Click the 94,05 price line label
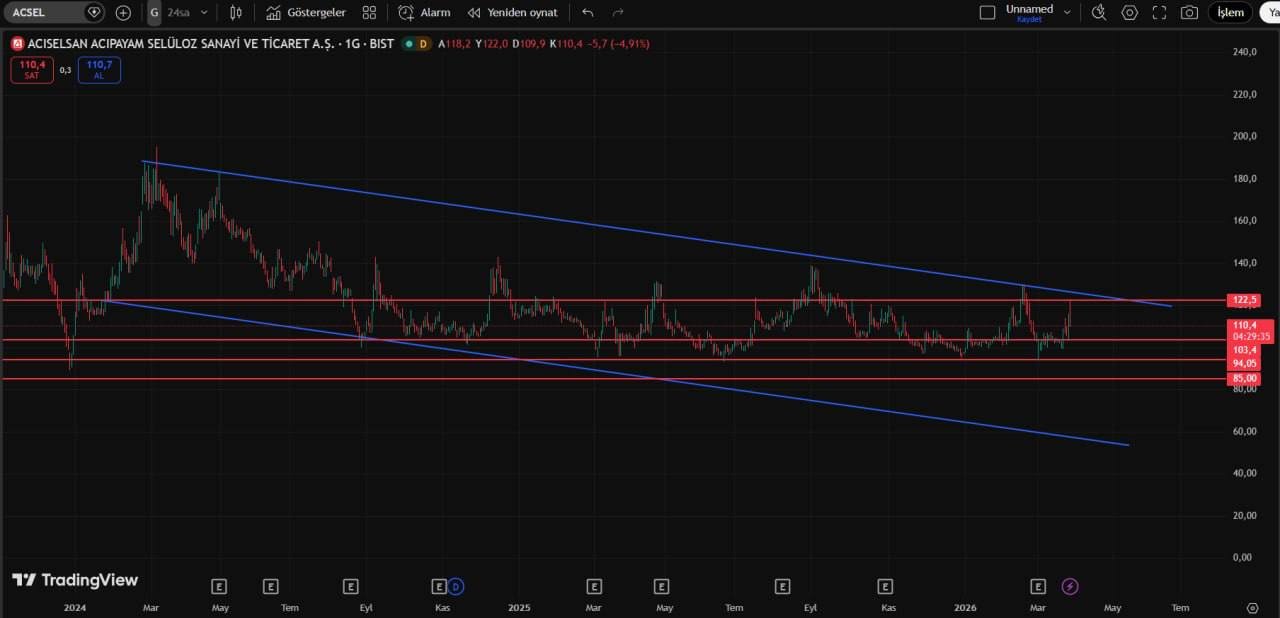Viewport: 1280px width, 618px height. 1246,364
